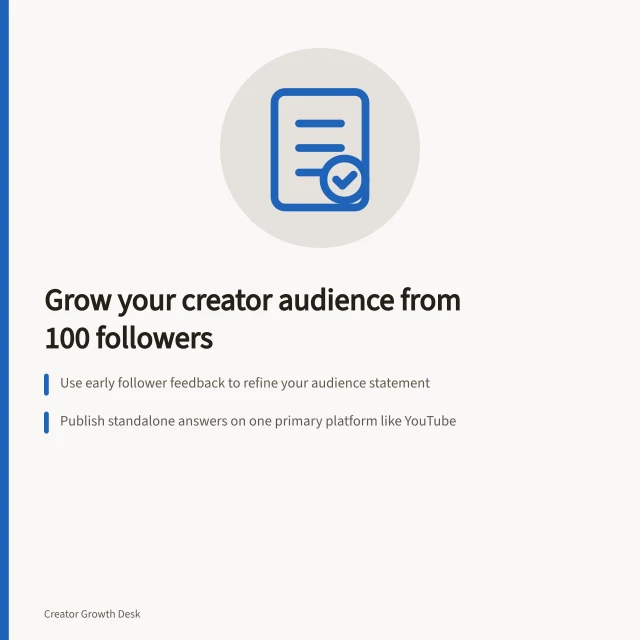Select the text "Publish standalone answers on one primary platform like YouTube"

click(x=258, y=421)
